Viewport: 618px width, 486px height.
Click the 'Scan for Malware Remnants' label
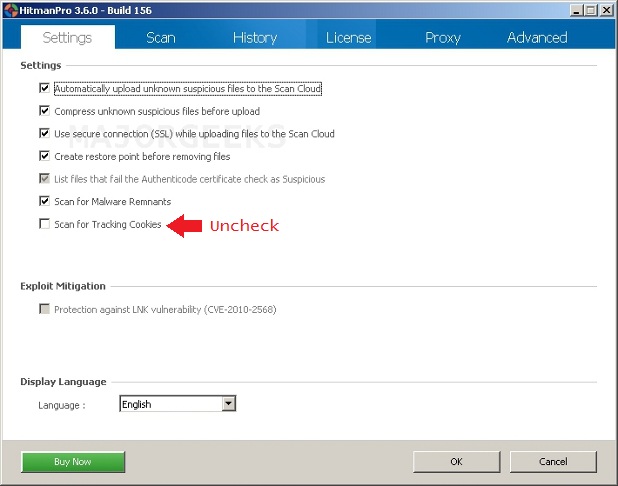pos(113,201)
